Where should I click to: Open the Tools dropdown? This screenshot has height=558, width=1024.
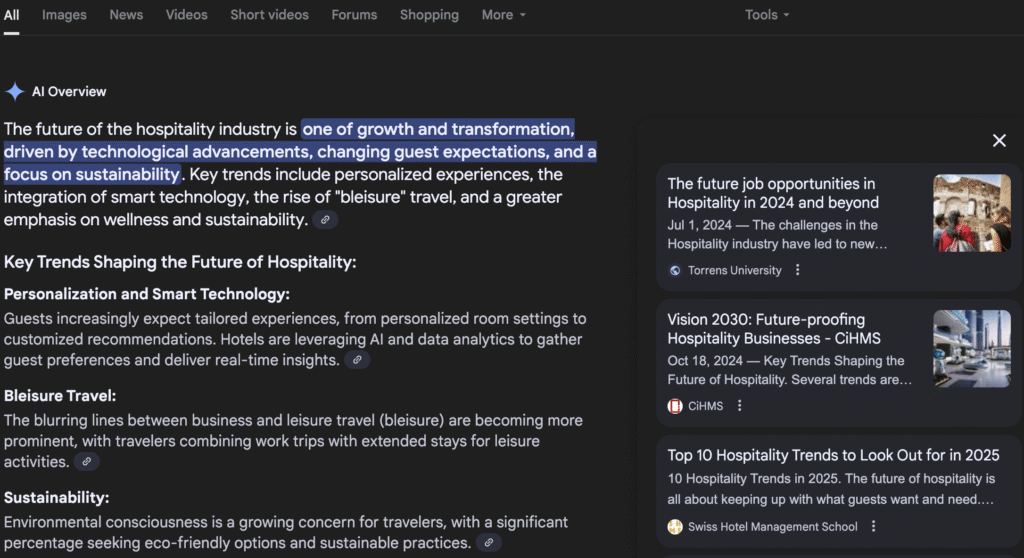(766, 15)
